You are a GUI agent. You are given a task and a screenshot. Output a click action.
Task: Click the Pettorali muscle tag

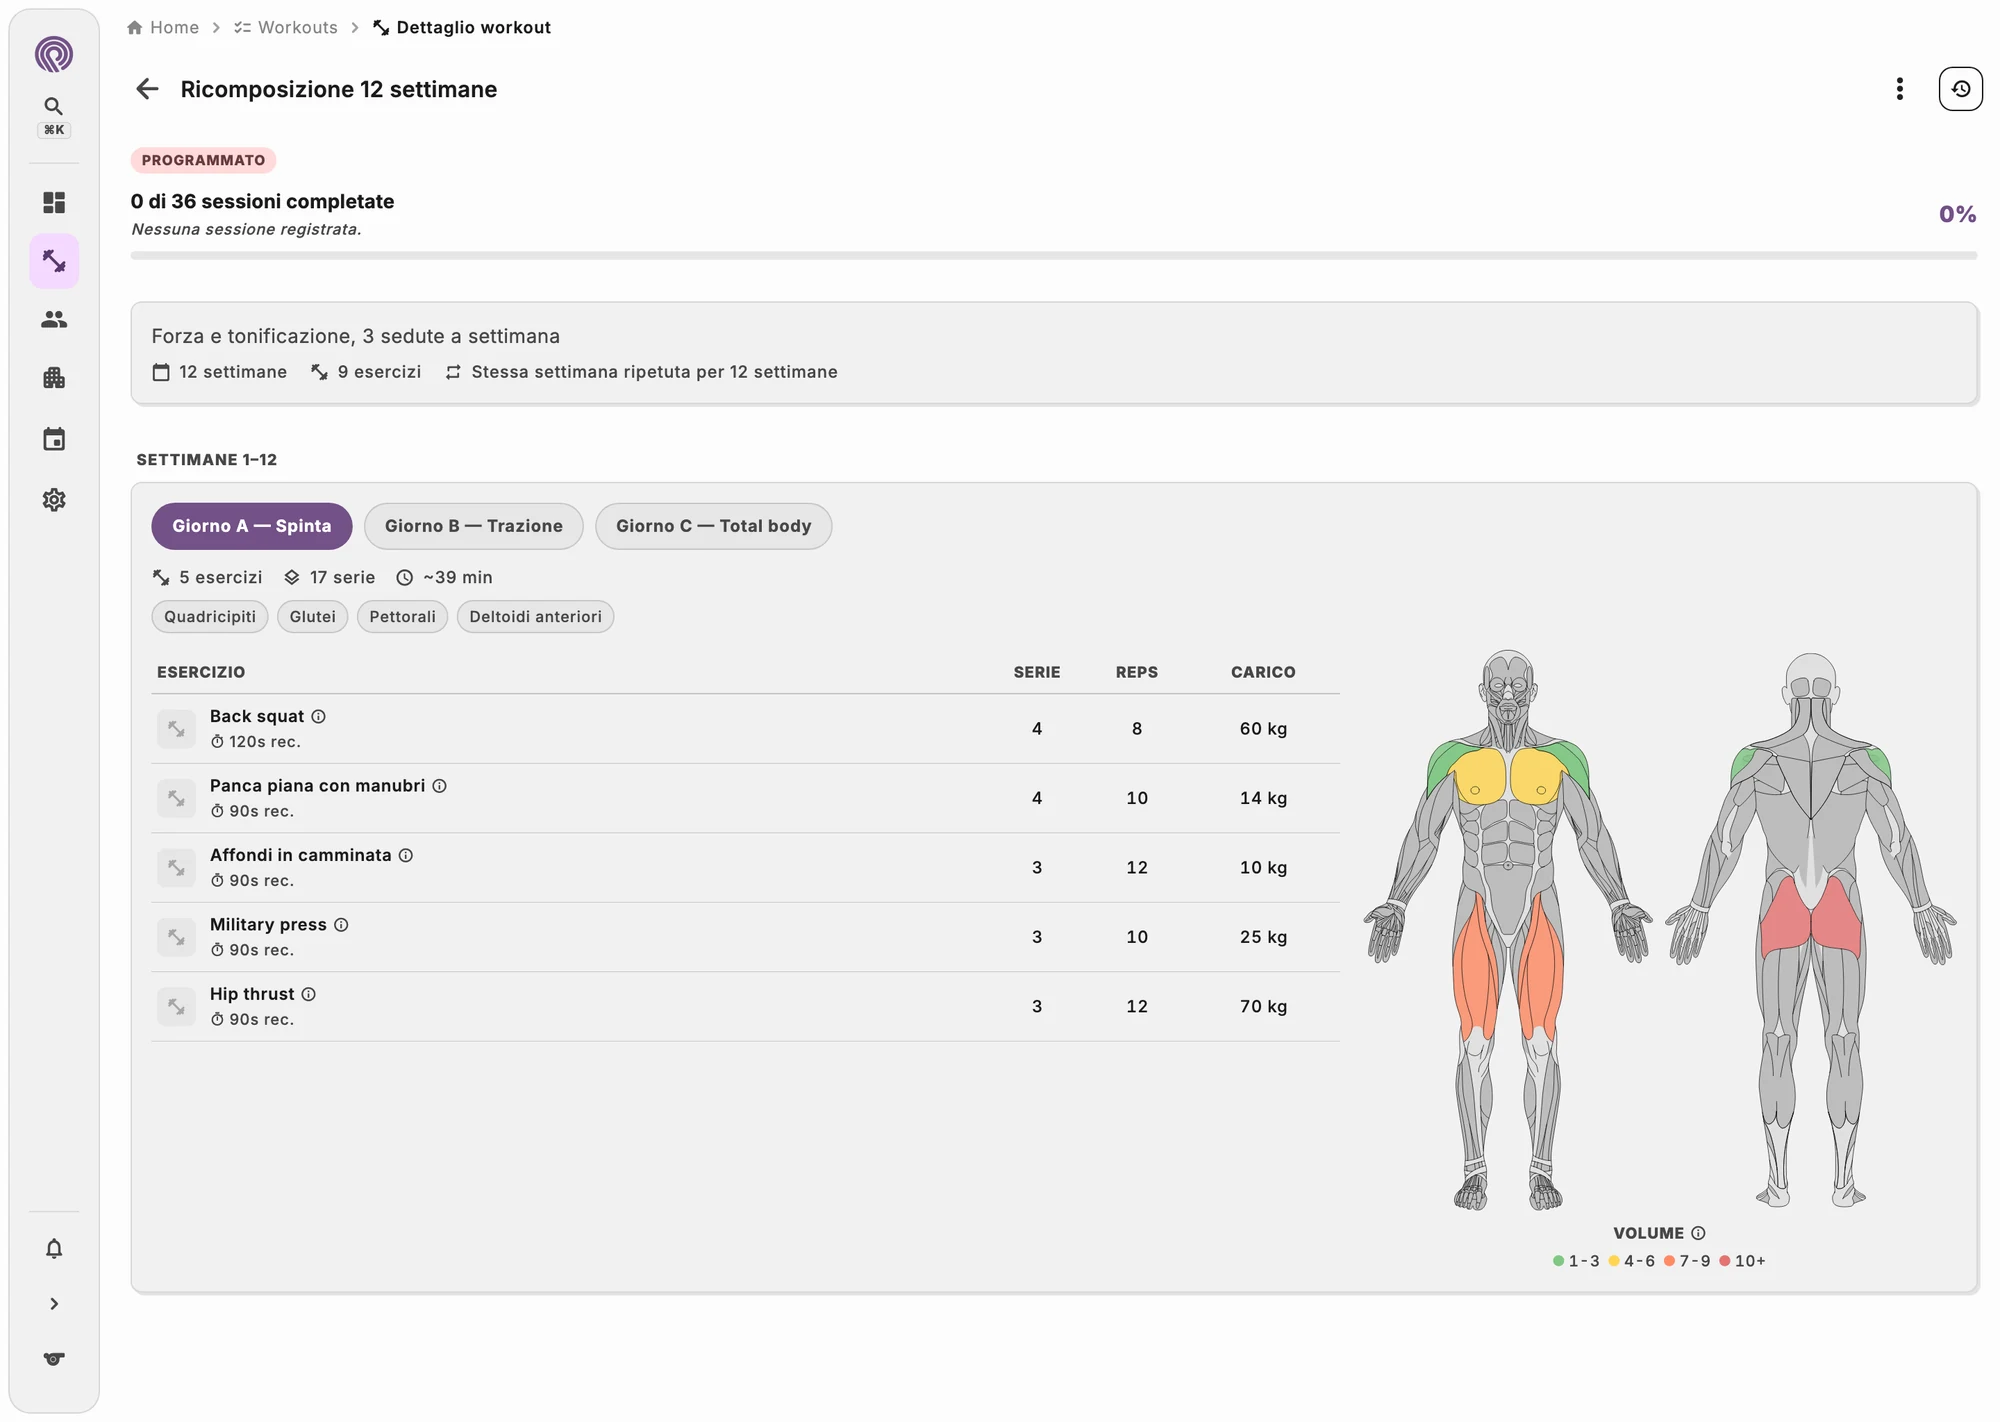pos(402,616)
